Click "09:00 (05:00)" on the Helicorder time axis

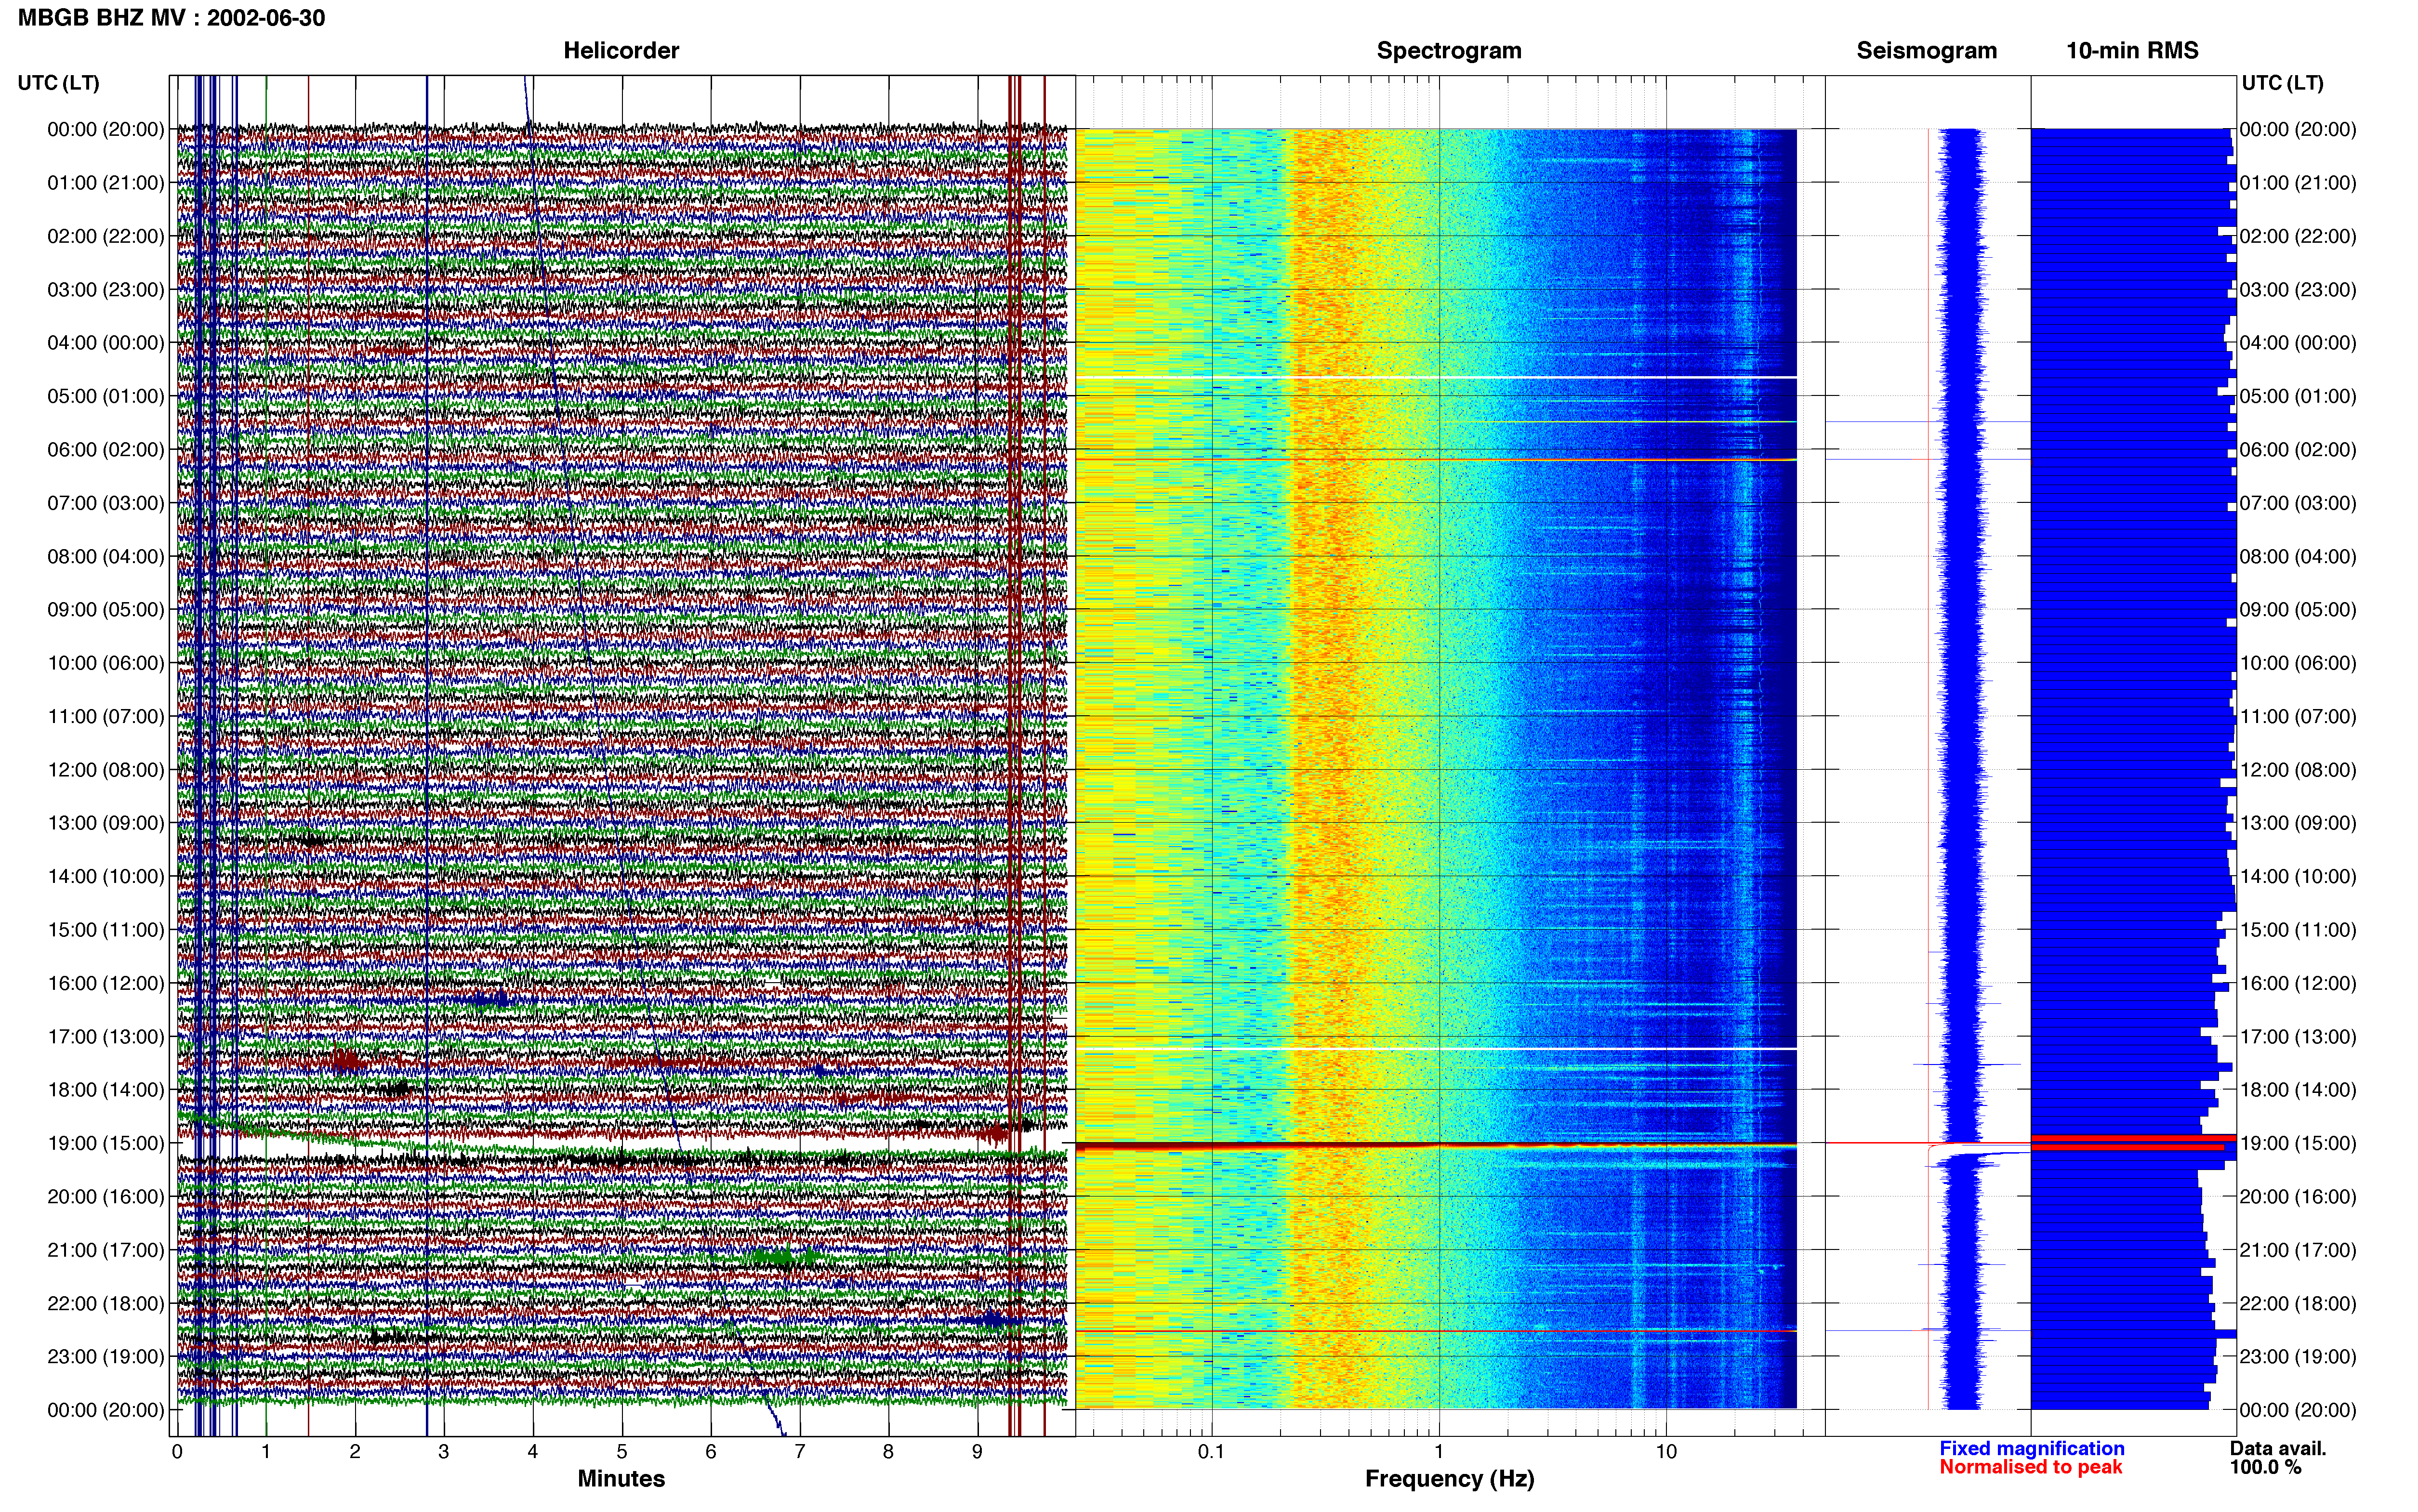click(x=106, y=610)
